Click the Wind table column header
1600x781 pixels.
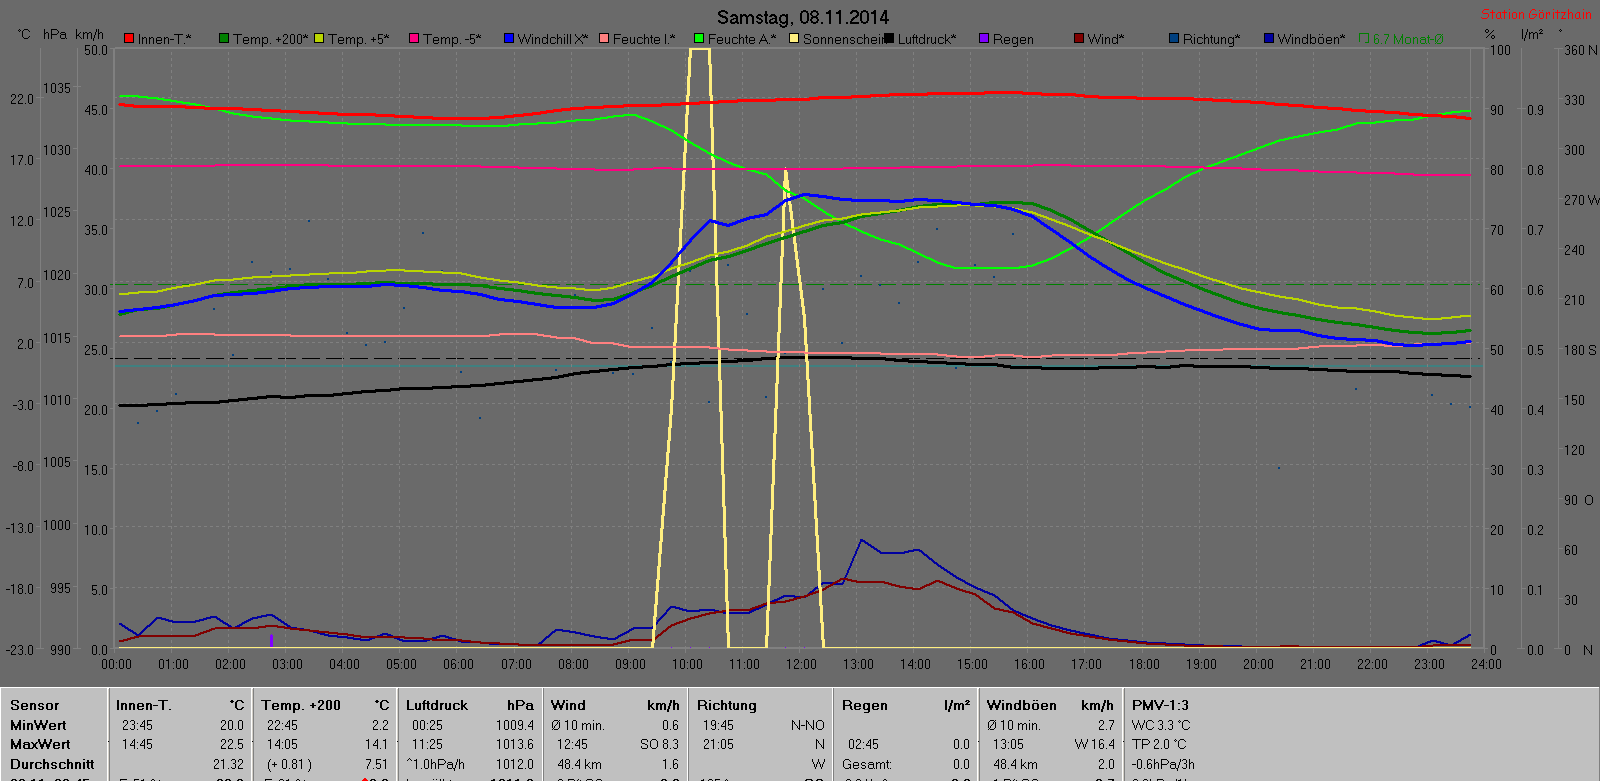point(568,705)
